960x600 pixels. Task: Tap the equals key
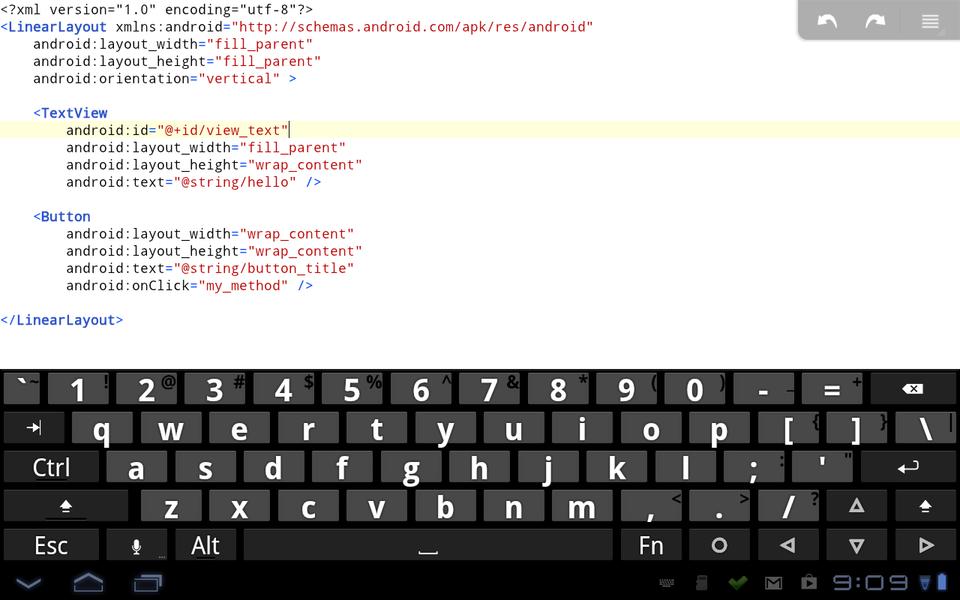click(x=832, y=389)
